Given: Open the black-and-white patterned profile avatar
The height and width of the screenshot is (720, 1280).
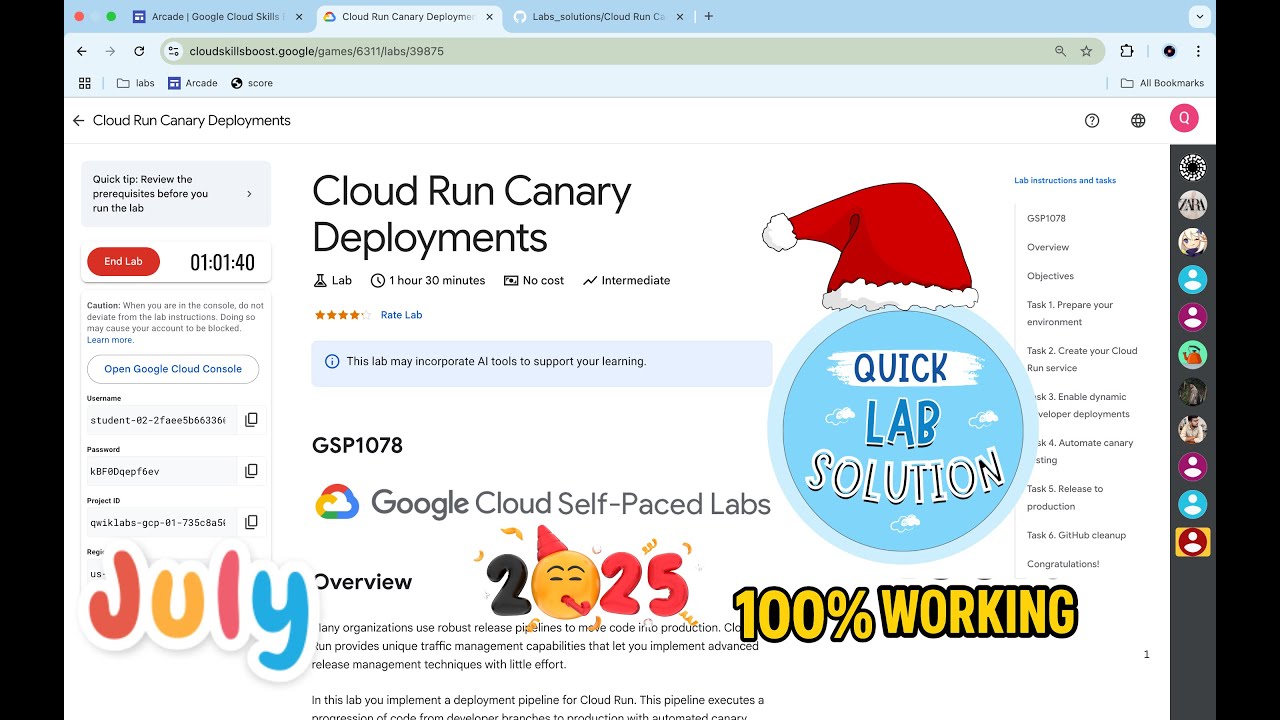Looking at the screenshot, I should pyautogui.click(x=1192, y=167).
